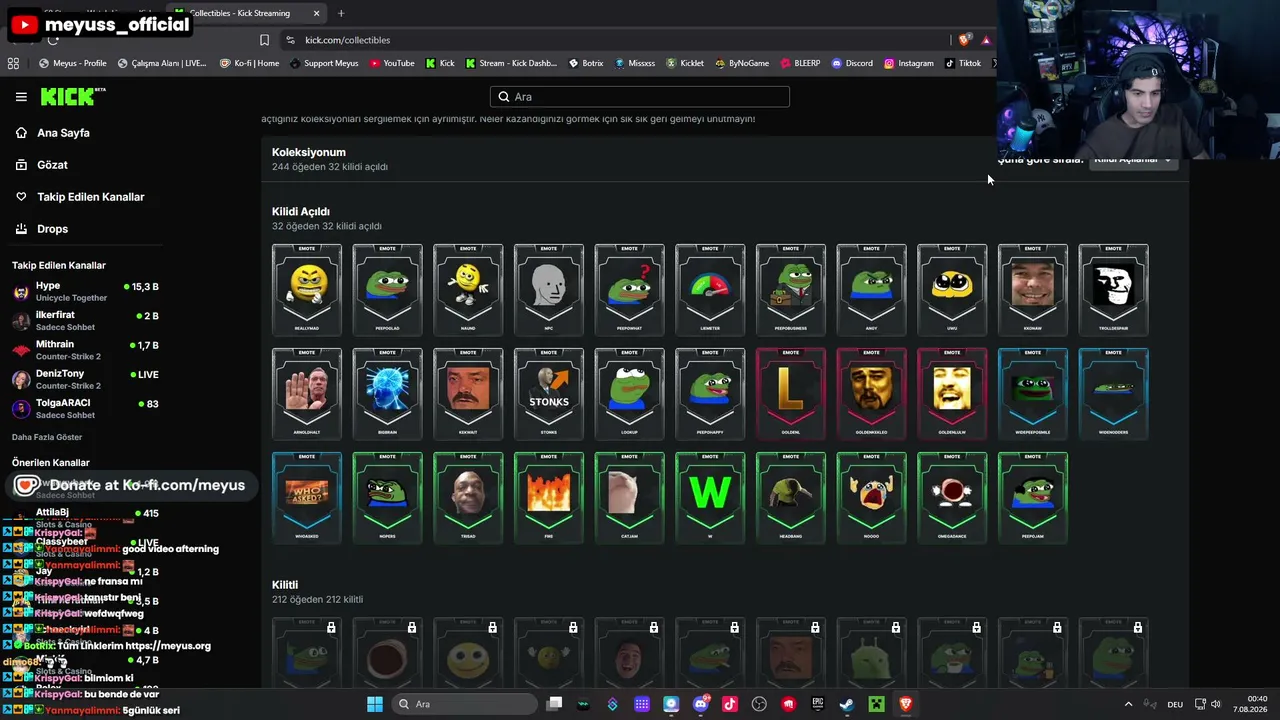
Task: Select the NOPERS emote card
Action: click(387, 498)
